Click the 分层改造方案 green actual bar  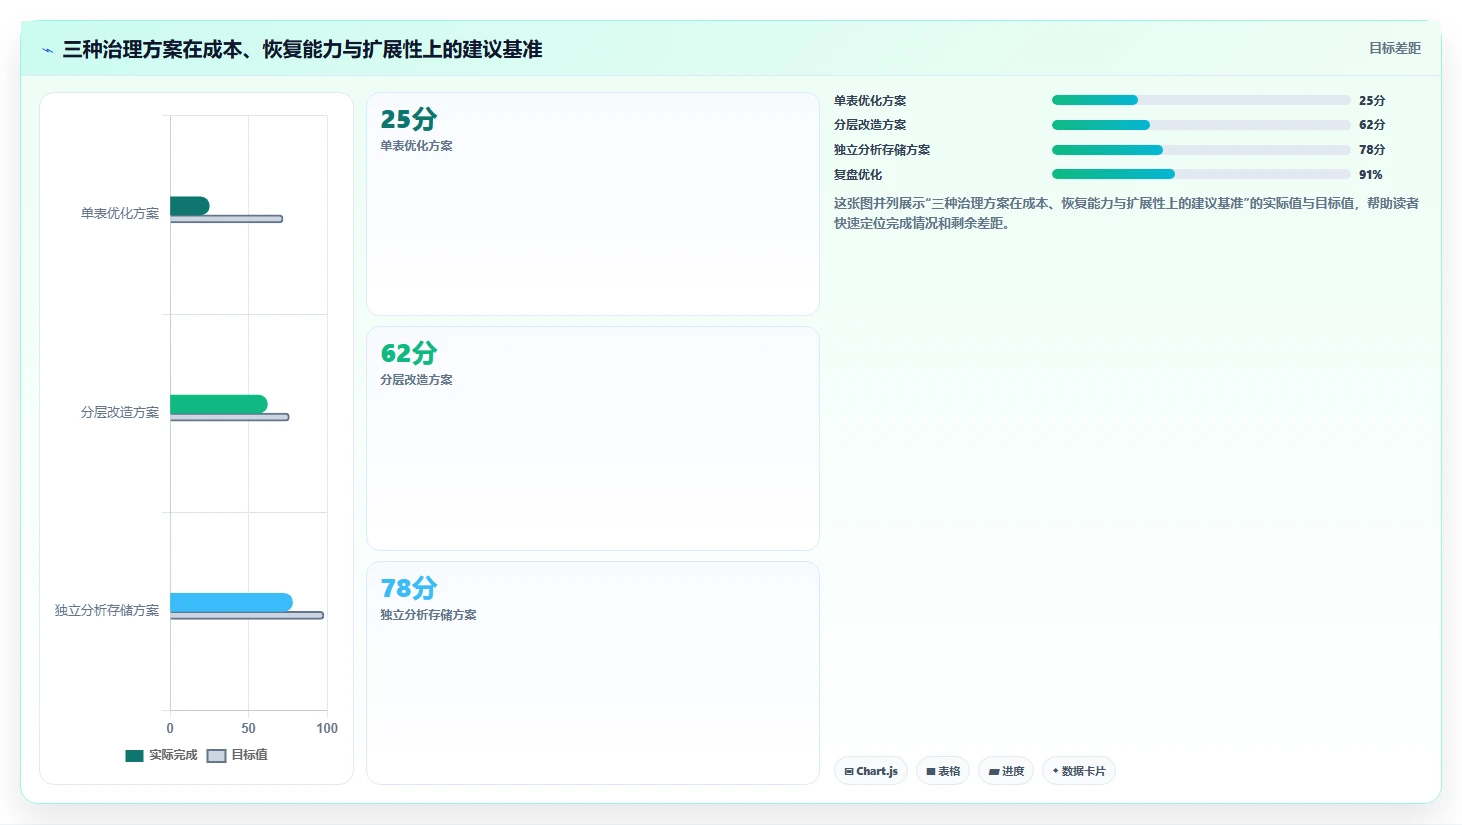tap(218, 404)
